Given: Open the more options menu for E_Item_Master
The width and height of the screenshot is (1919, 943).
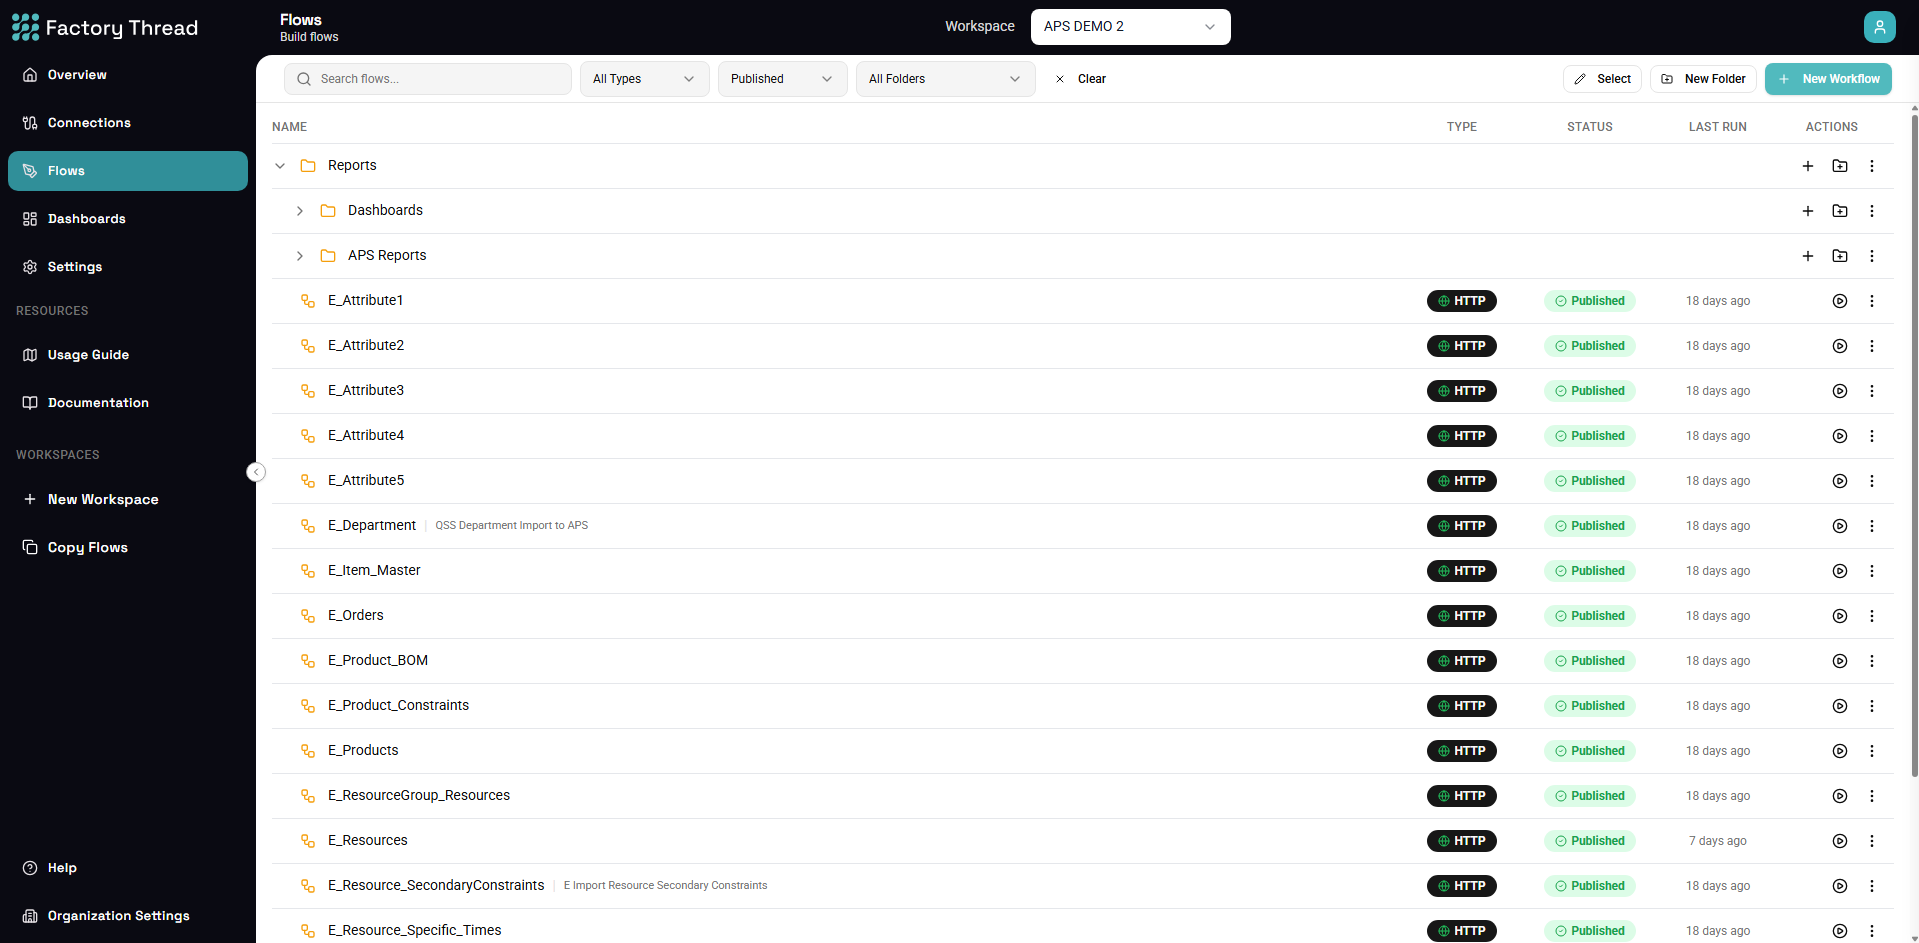Looking at the screenshot, I should coord(1872,571).
